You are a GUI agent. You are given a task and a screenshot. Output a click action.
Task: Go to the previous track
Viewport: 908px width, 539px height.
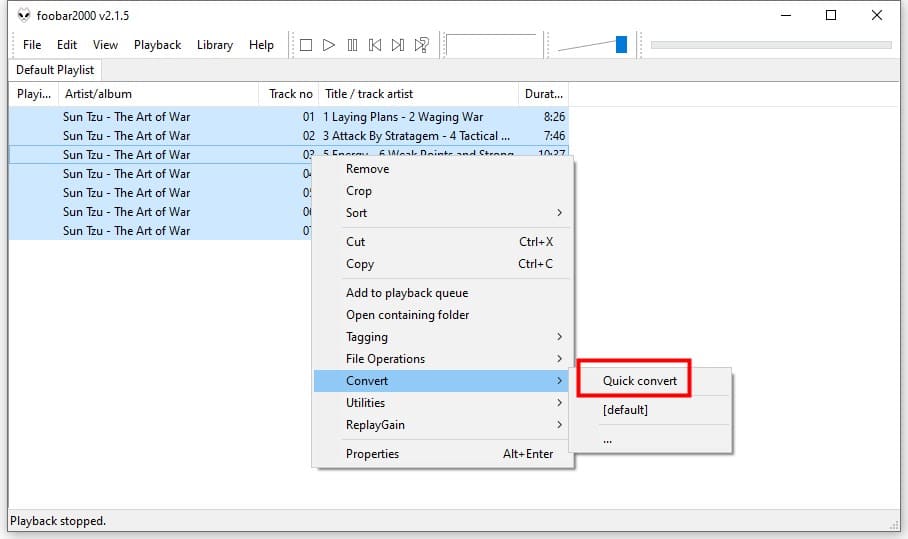pos(375,45)
